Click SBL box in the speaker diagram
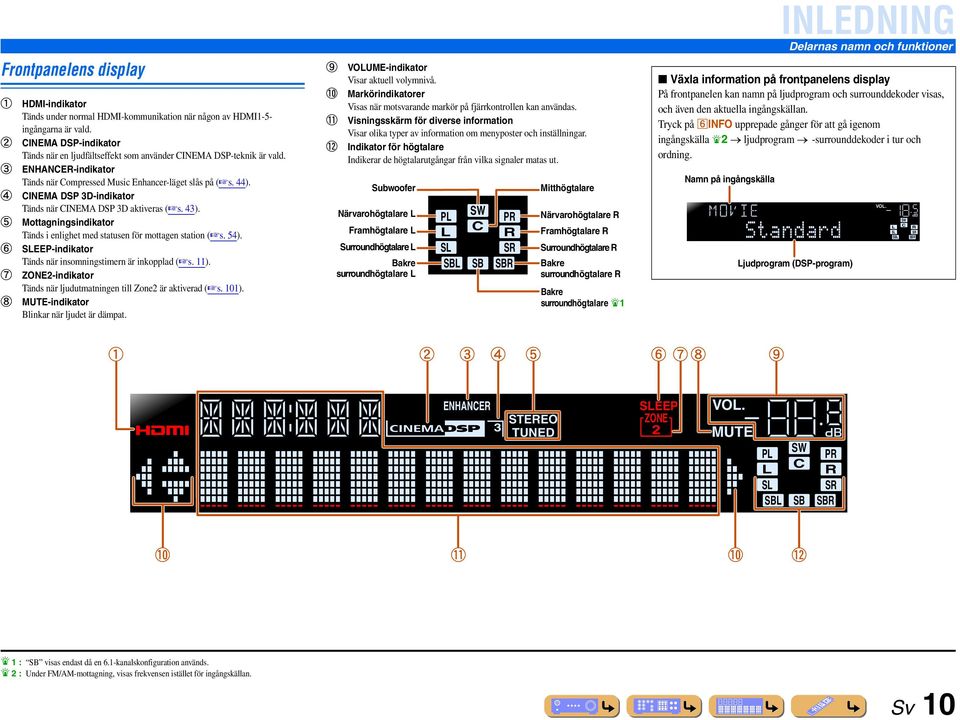This screenshot has width=960, height=720. (451, 263)
